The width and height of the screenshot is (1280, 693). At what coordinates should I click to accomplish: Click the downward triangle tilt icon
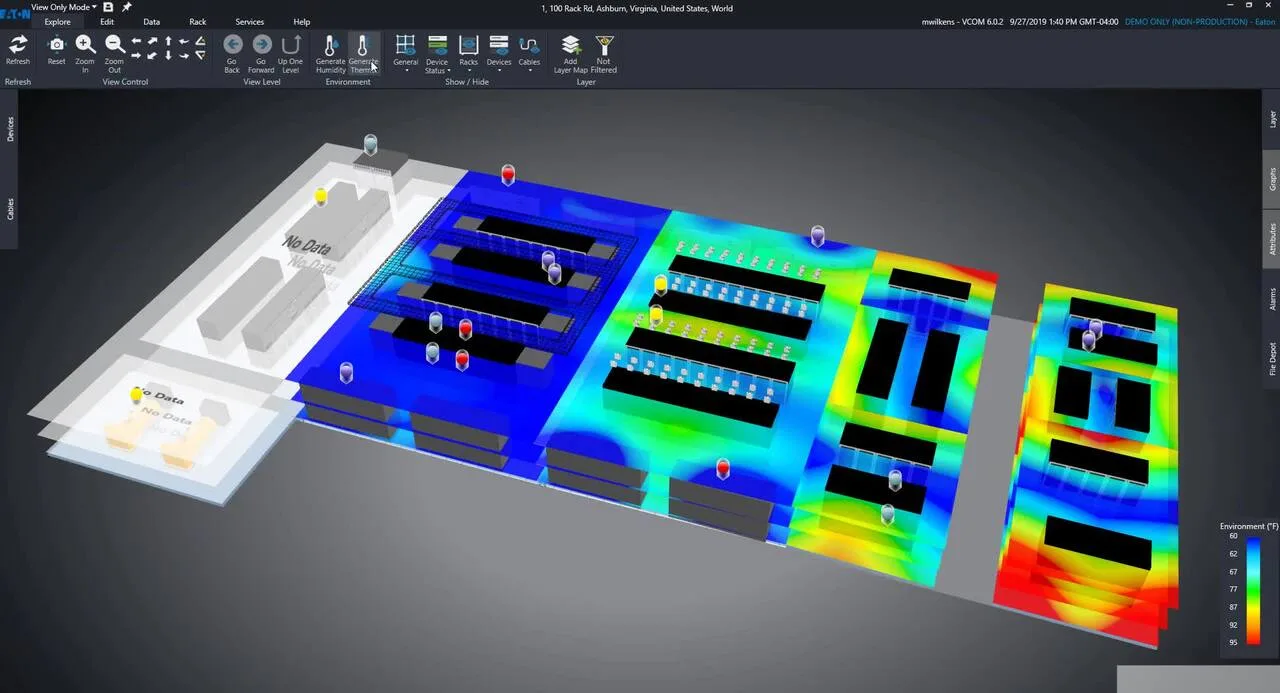click(200, 55)
